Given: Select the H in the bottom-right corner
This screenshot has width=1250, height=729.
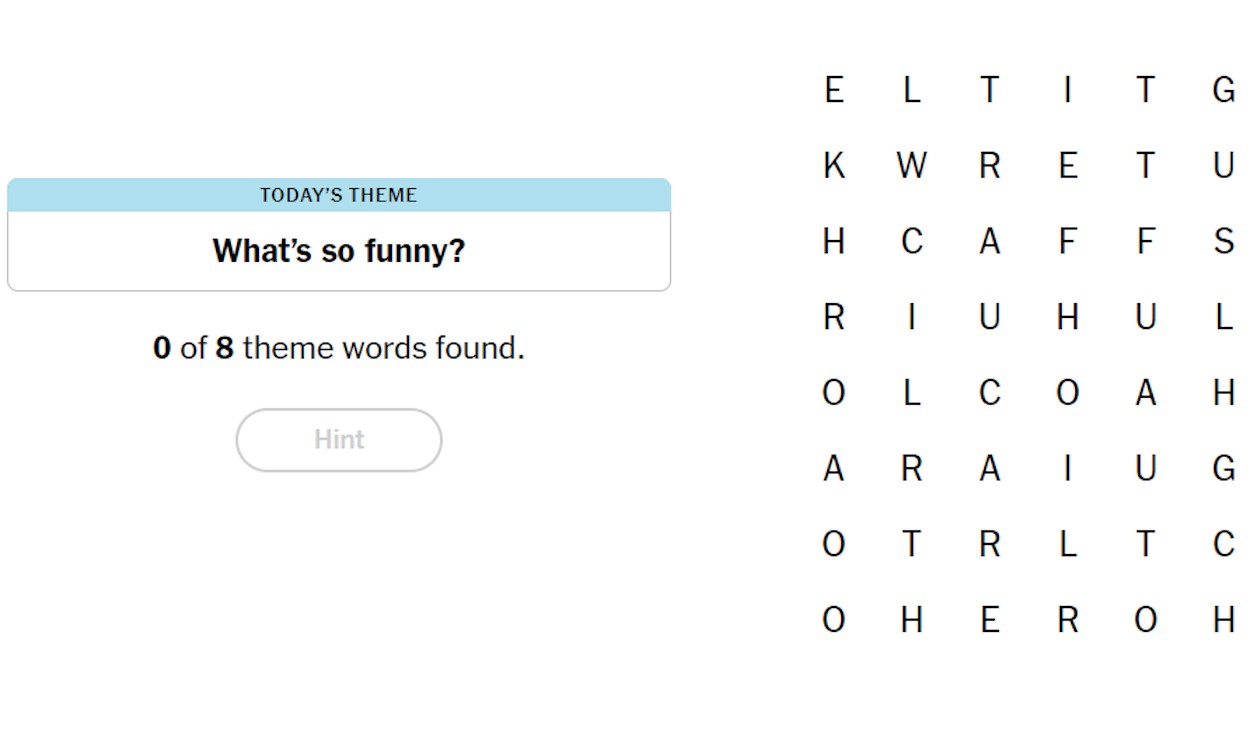Looking at the screenshot, I should [x=1224, y=620].
